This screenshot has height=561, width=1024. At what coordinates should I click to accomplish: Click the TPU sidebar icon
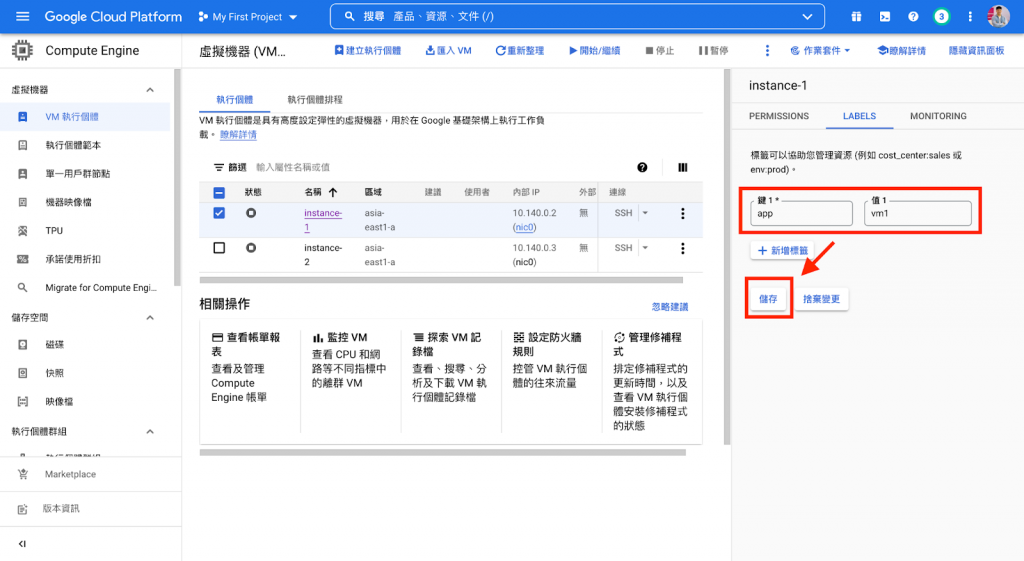point(23,231)
